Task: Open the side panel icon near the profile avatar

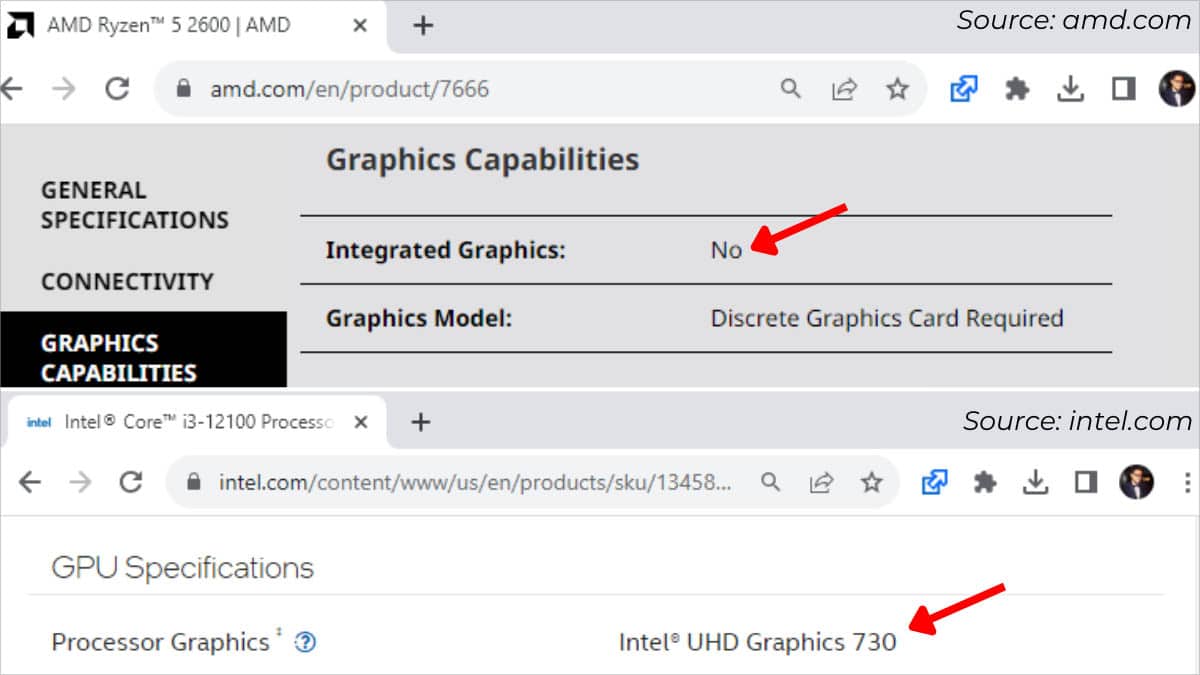Action: 1124,88
